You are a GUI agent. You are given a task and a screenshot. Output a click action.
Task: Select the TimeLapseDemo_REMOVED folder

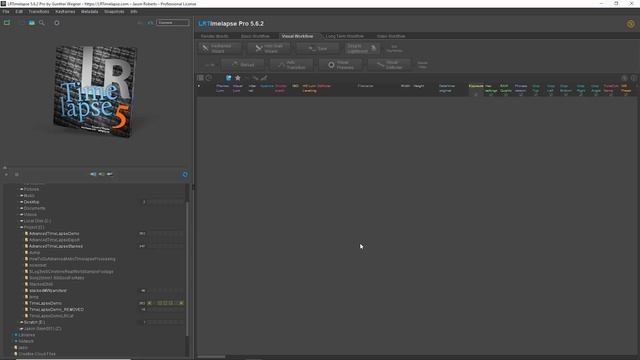(56, 309)
